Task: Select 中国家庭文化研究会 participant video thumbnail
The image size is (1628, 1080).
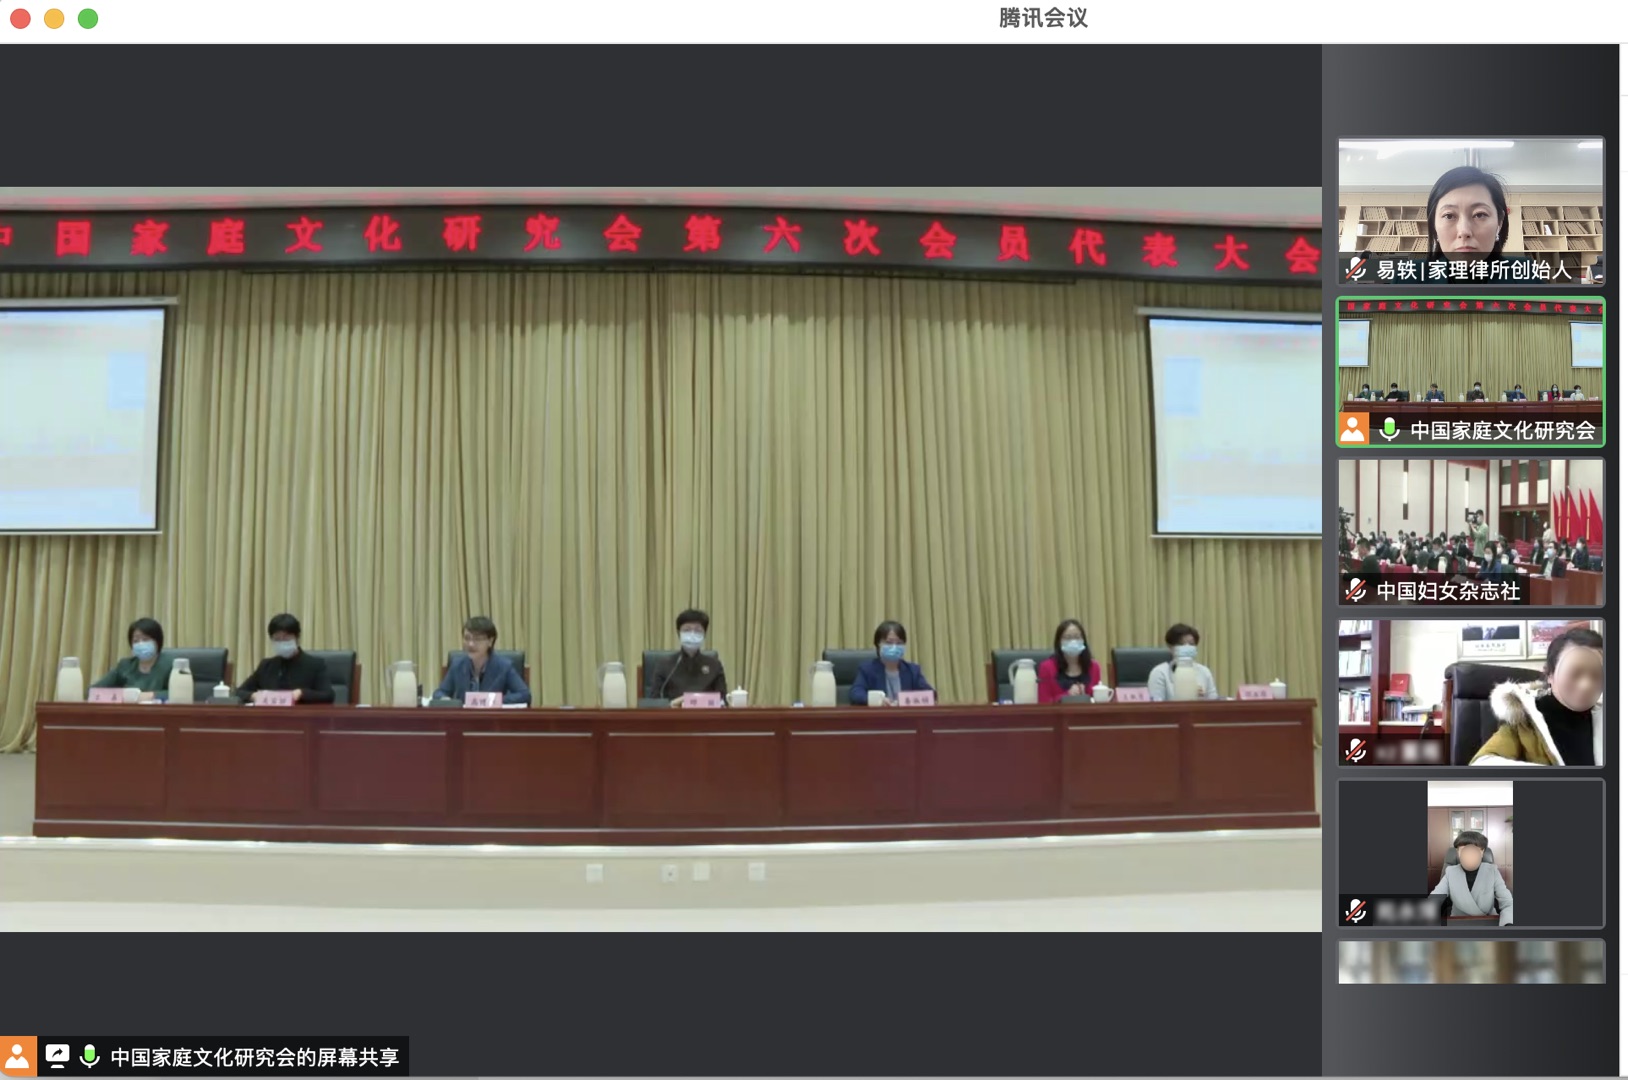Action: [1471, 372]
